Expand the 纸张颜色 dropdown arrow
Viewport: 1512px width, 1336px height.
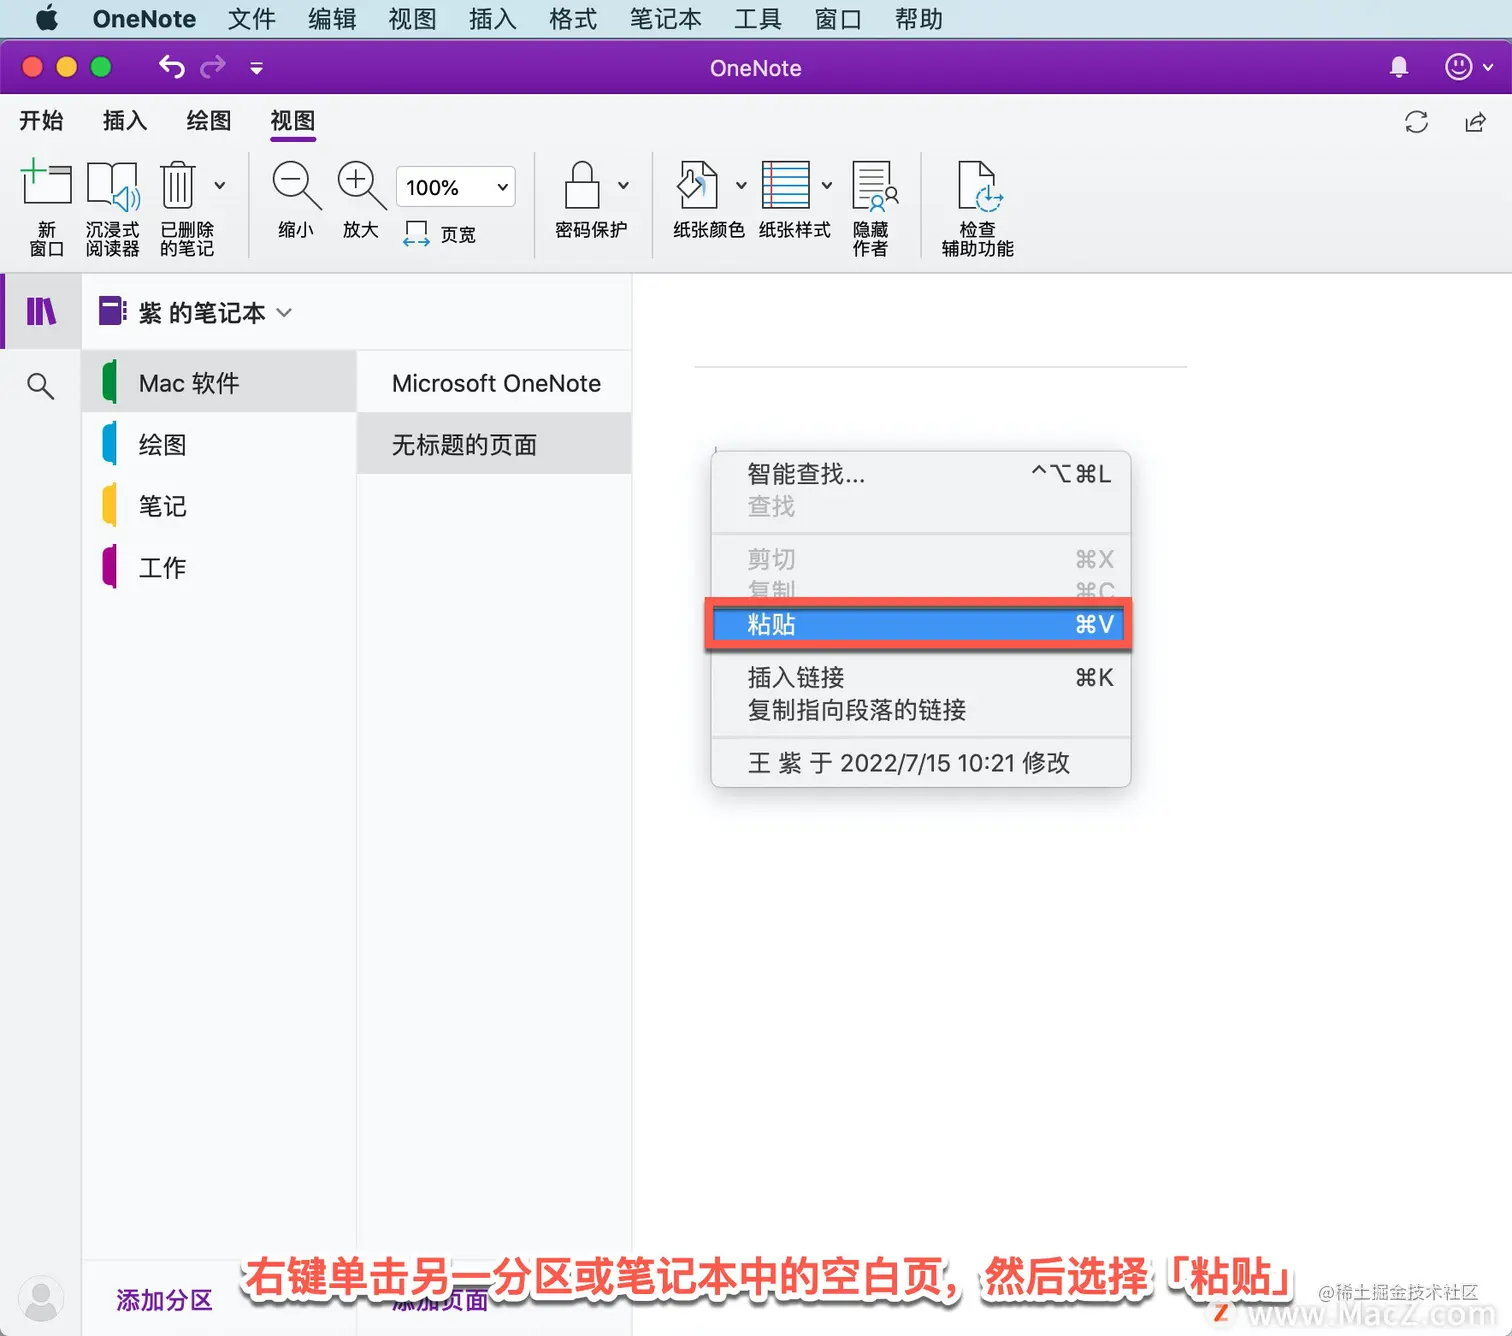(741, 185)
